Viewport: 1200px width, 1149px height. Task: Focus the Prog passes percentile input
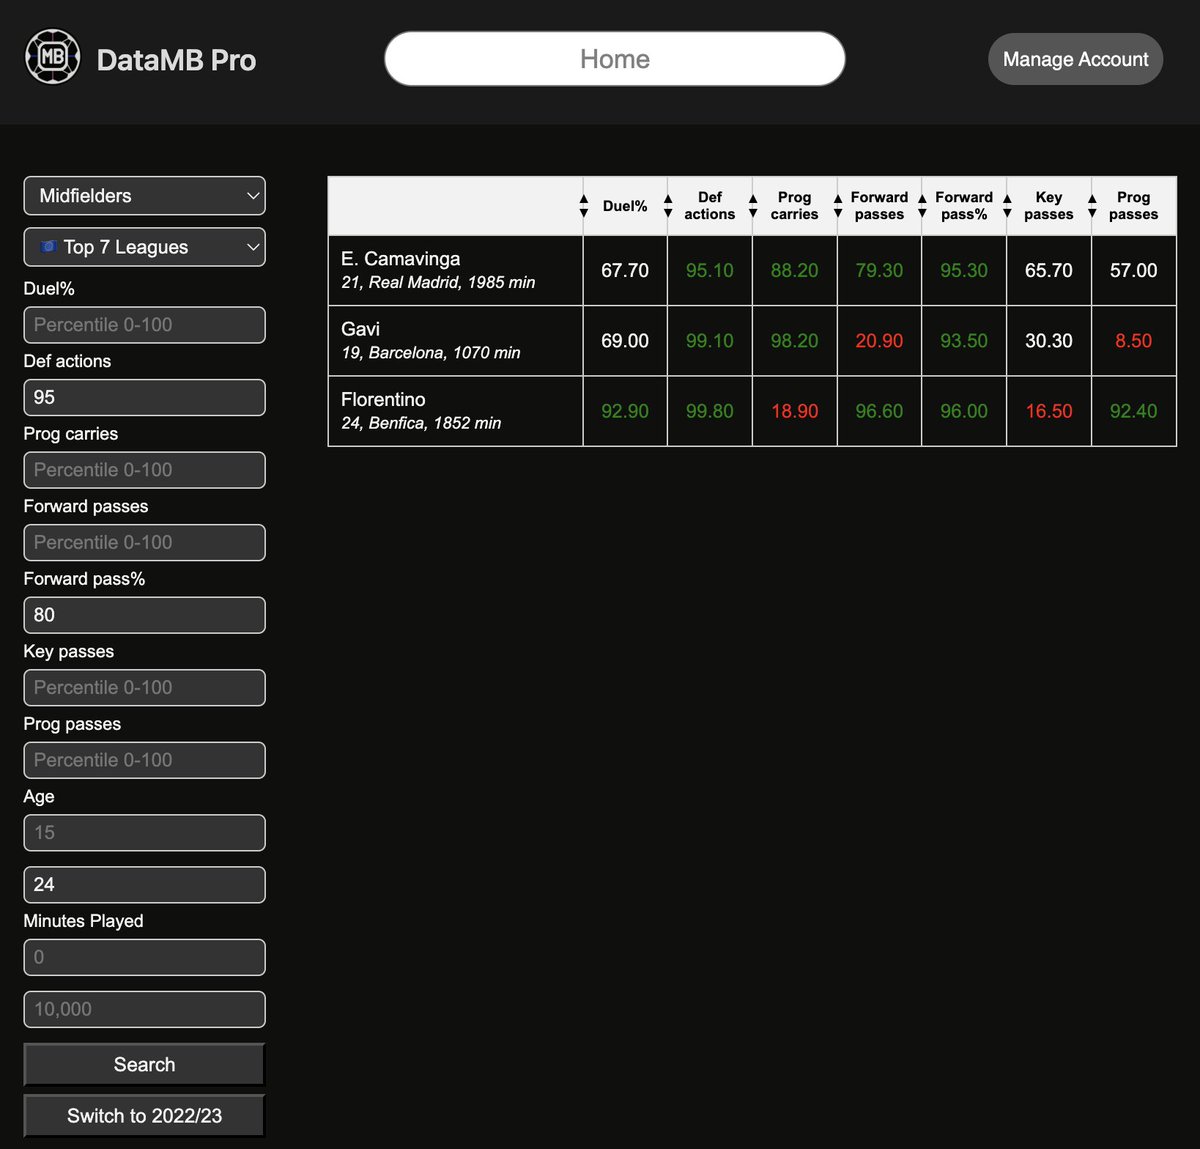click(144, 760)
